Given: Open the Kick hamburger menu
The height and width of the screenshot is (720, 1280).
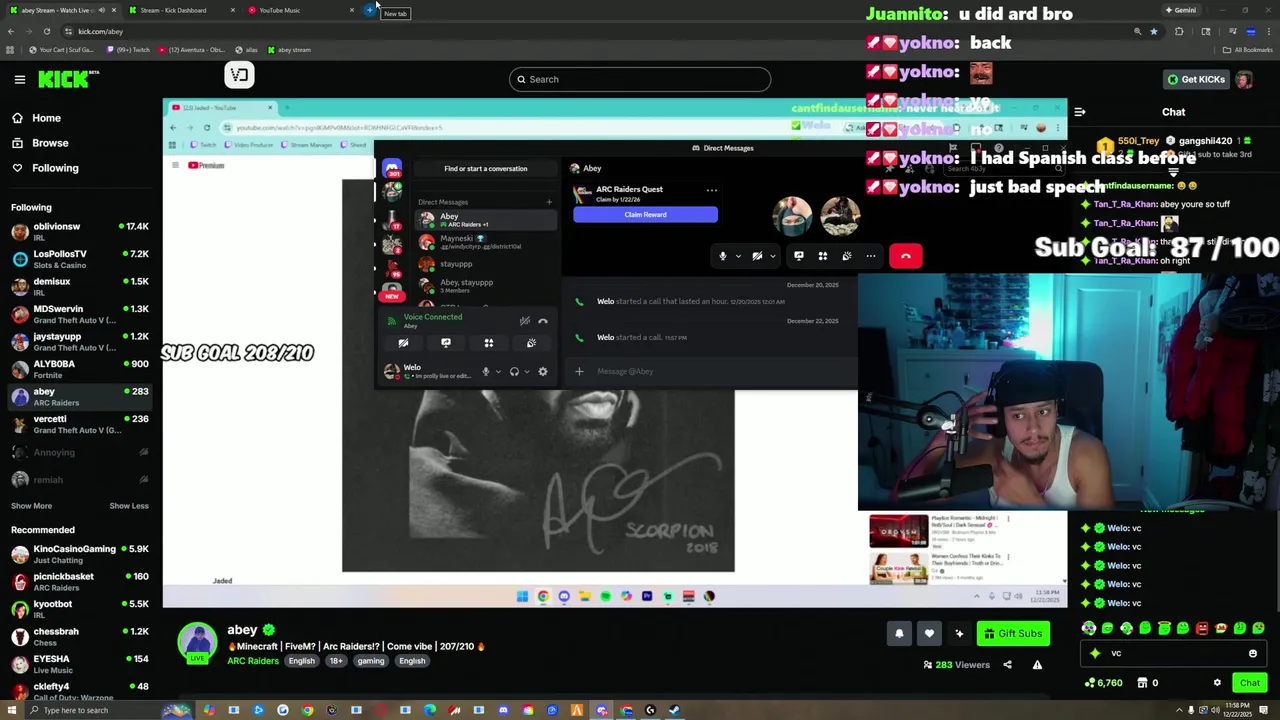Looking at the screenshot, I should pos(19,79).
